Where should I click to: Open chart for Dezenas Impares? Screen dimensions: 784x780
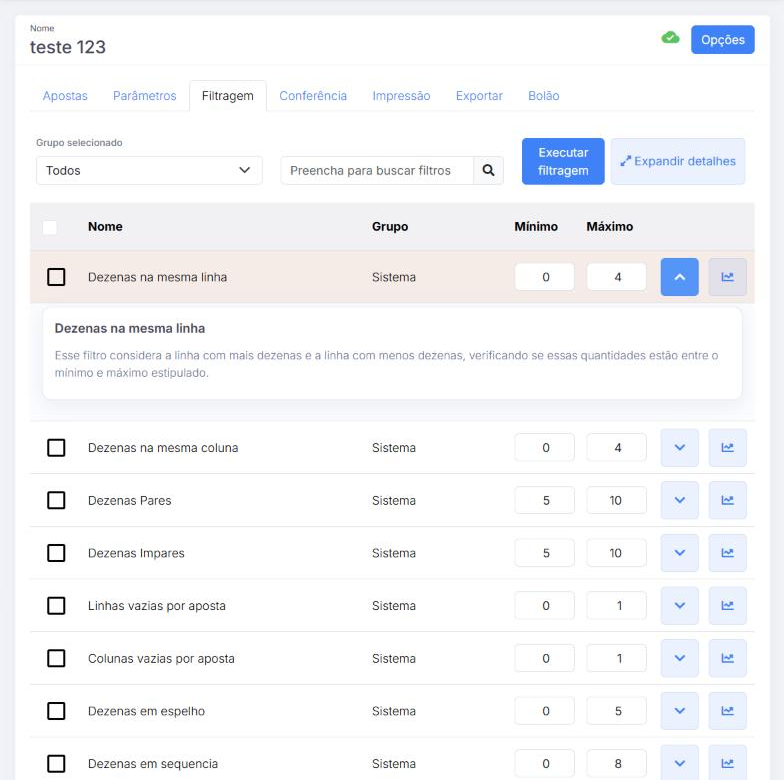pos(728,553)
